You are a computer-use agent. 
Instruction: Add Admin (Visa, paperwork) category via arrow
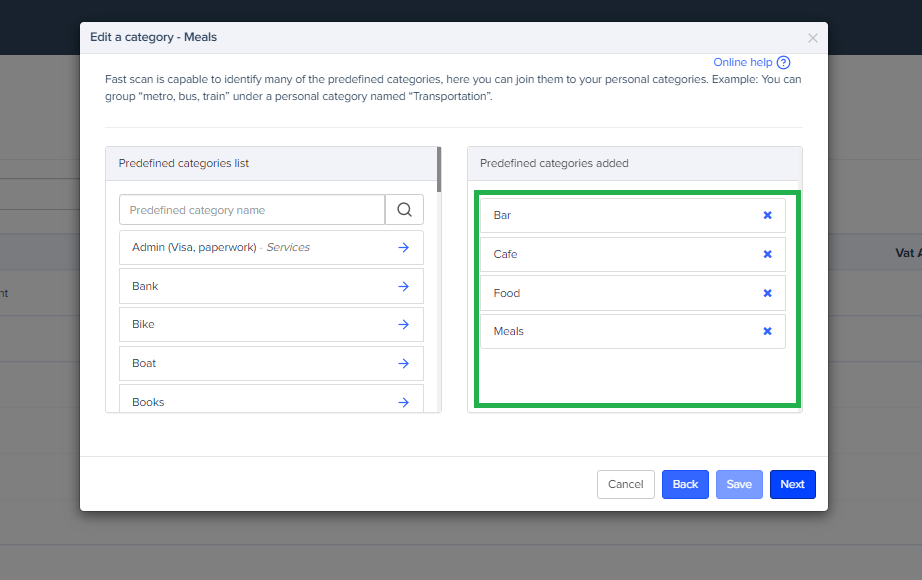403,248
